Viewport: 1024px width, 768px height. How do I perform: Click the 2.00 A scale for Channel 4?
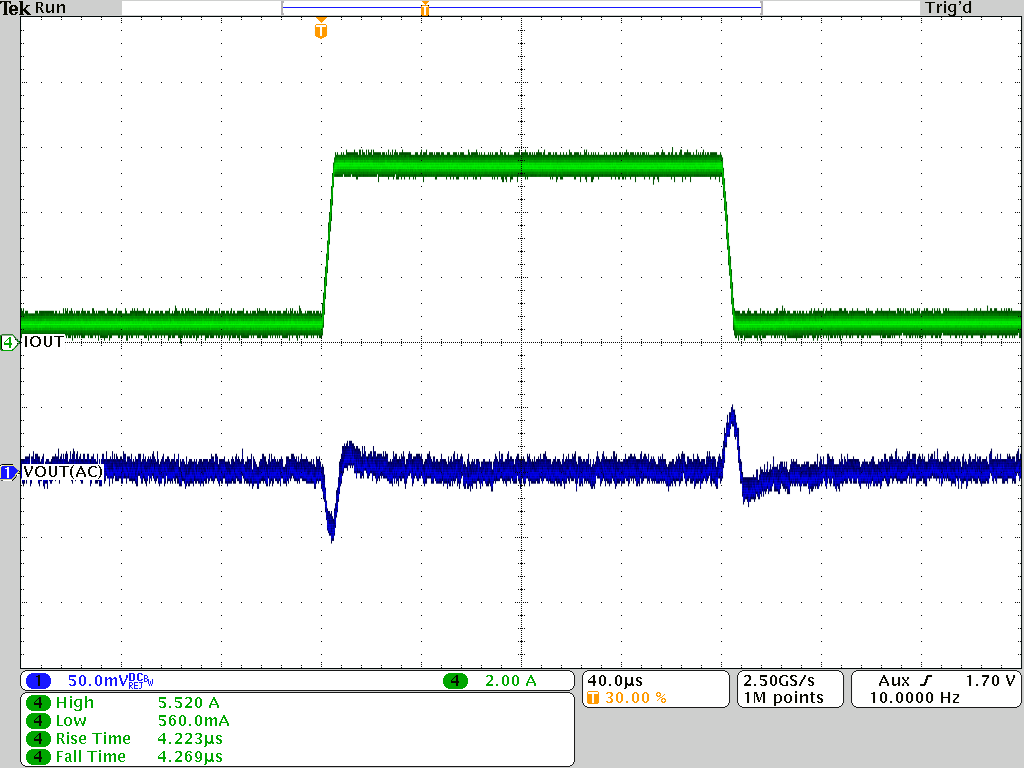(x=510, y=681)
